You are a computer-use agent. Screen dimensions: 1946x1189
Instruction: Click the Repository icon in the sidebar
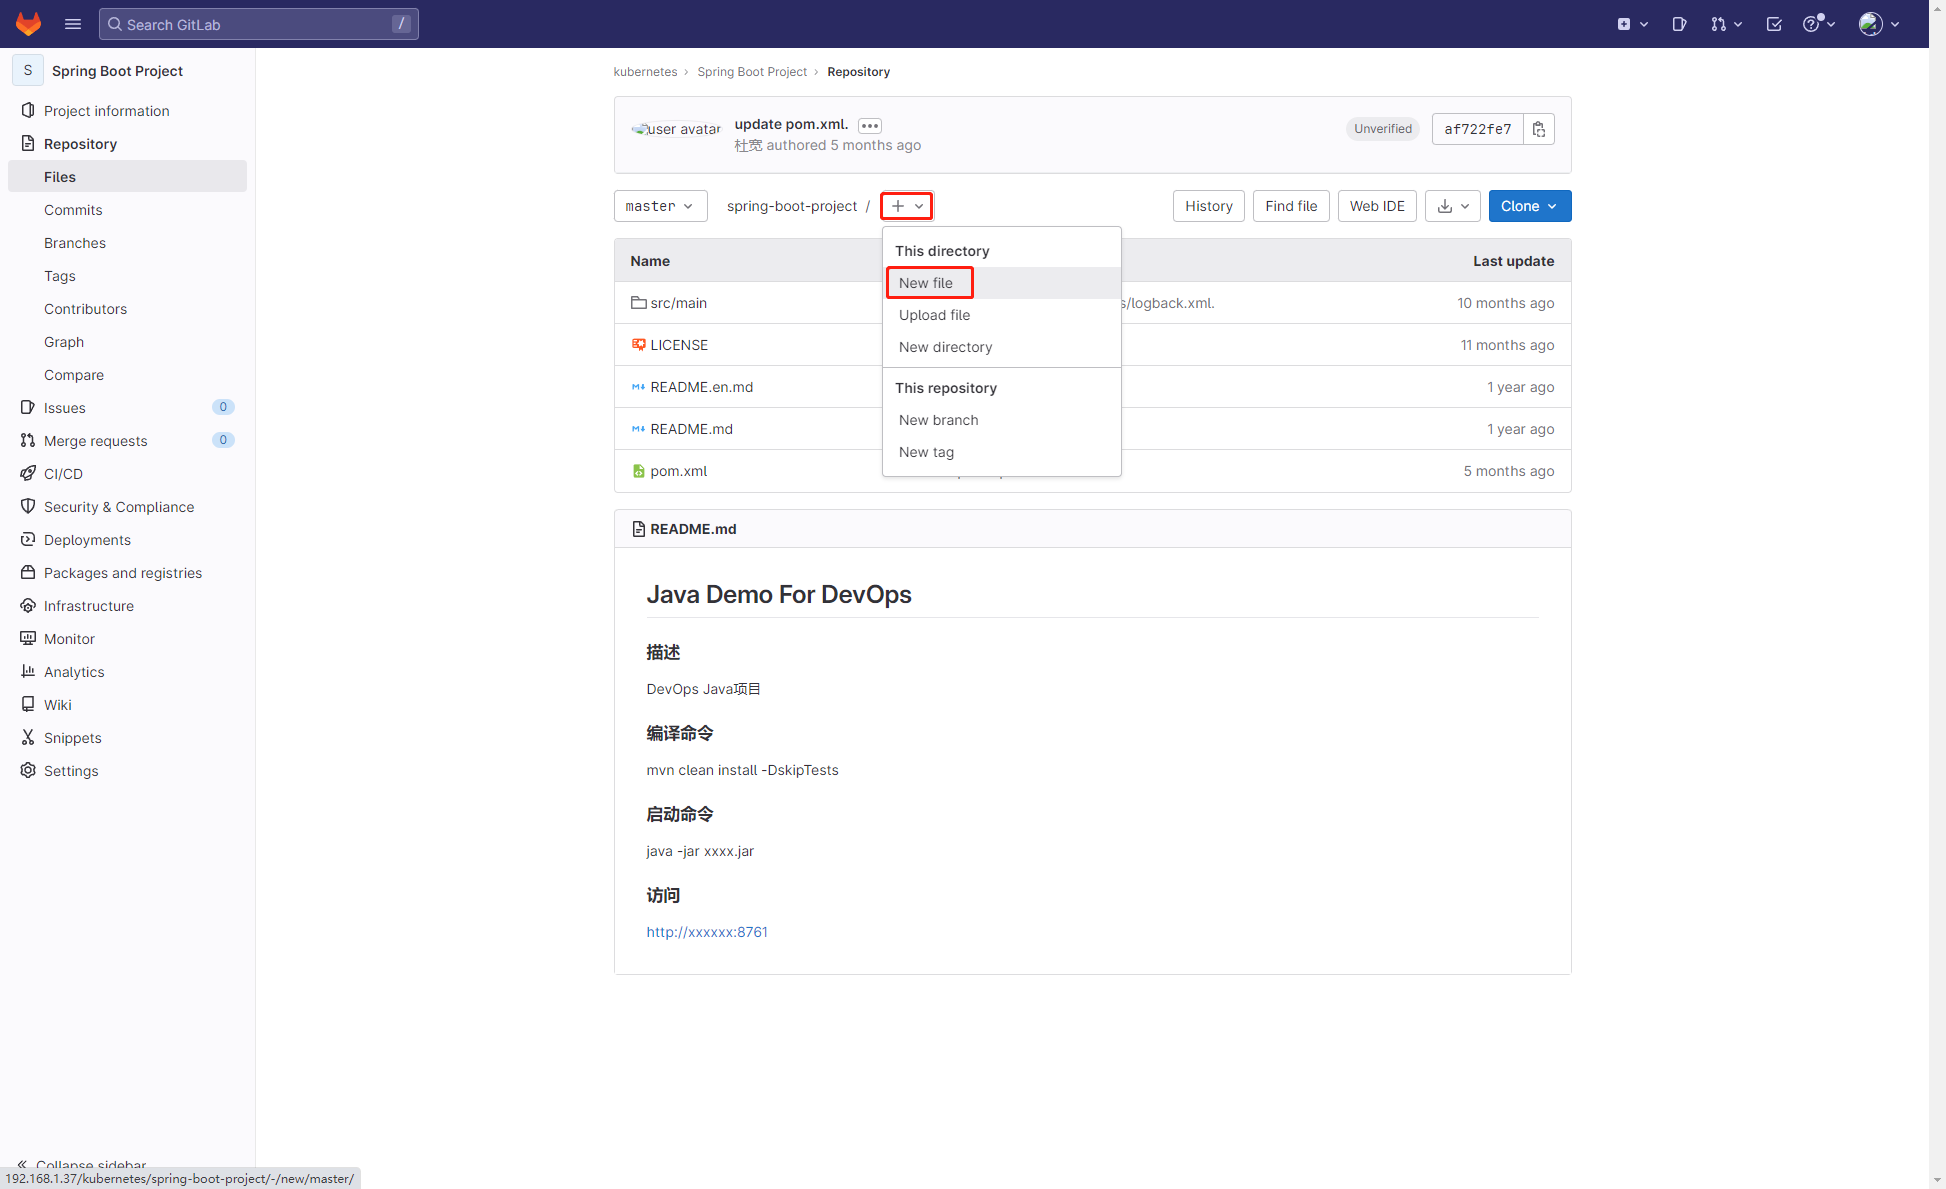coord(28,143)
